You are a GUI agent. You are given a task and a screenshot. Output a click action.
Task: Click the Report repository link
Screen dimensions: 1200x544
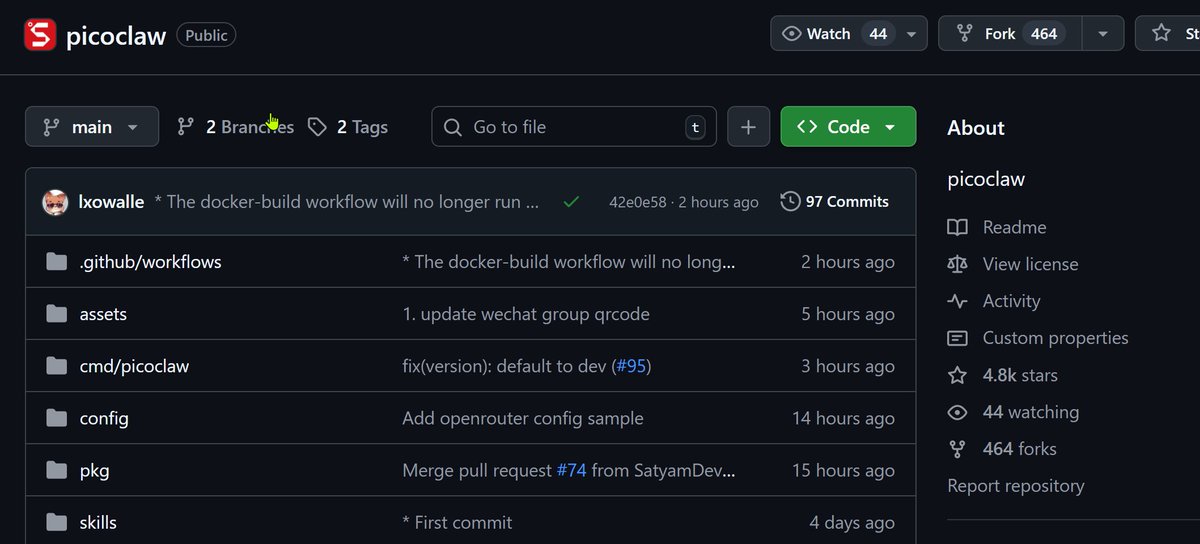pos(1016,486)
